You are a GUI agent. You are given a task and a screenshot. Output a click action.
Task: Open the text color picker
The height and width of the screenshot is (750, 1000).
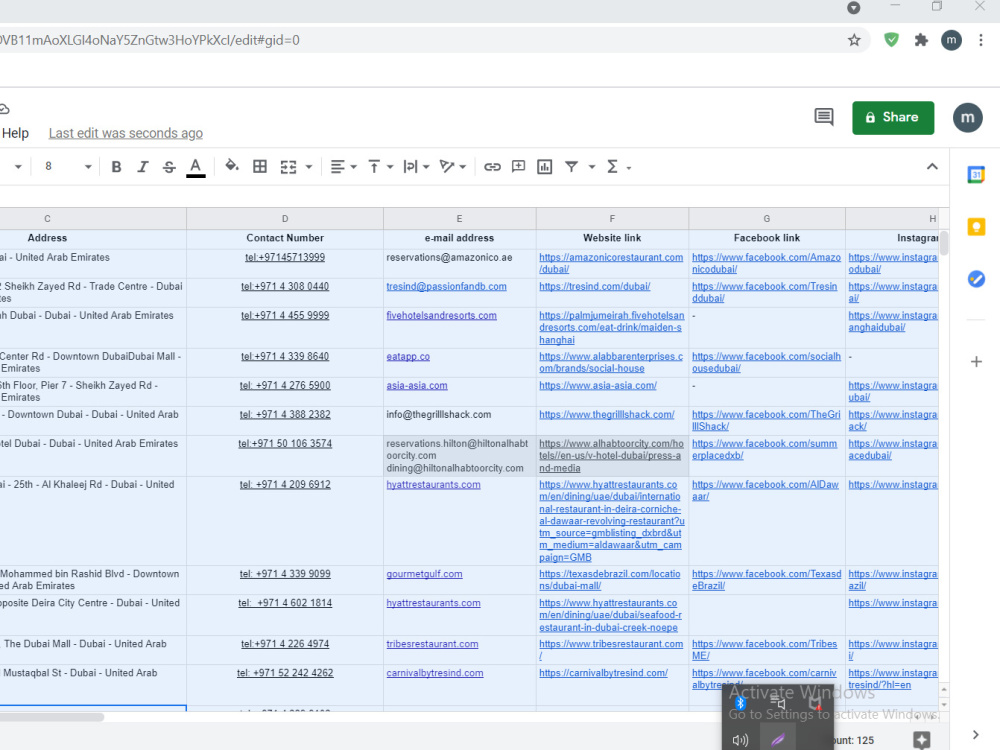click(196, 167)
